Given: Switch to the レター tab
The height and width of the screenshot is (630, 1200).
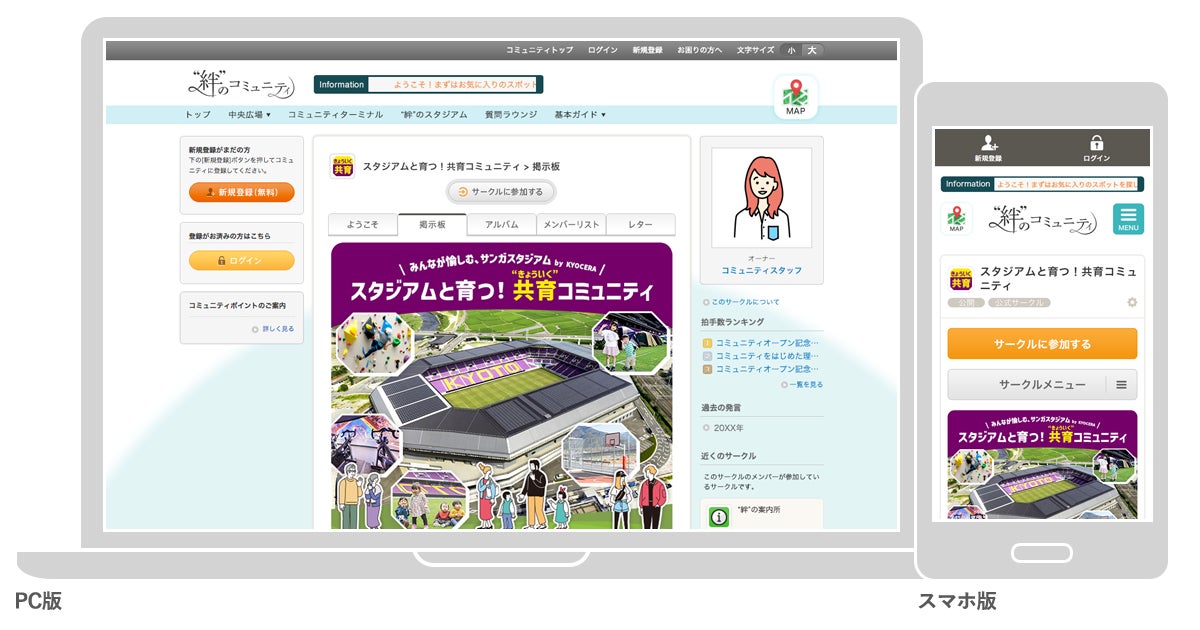Looking at the screenshot, I should click(641, 225).
